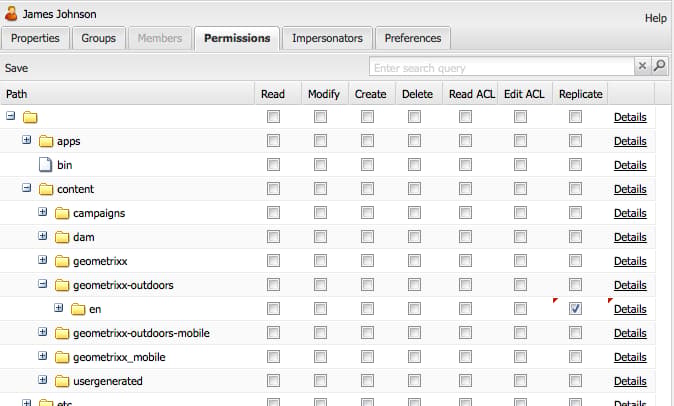Viewport: 674px width, 406px height.
Task: Select the geometrixx-outdoors folder icon
Action: point(62,285)
